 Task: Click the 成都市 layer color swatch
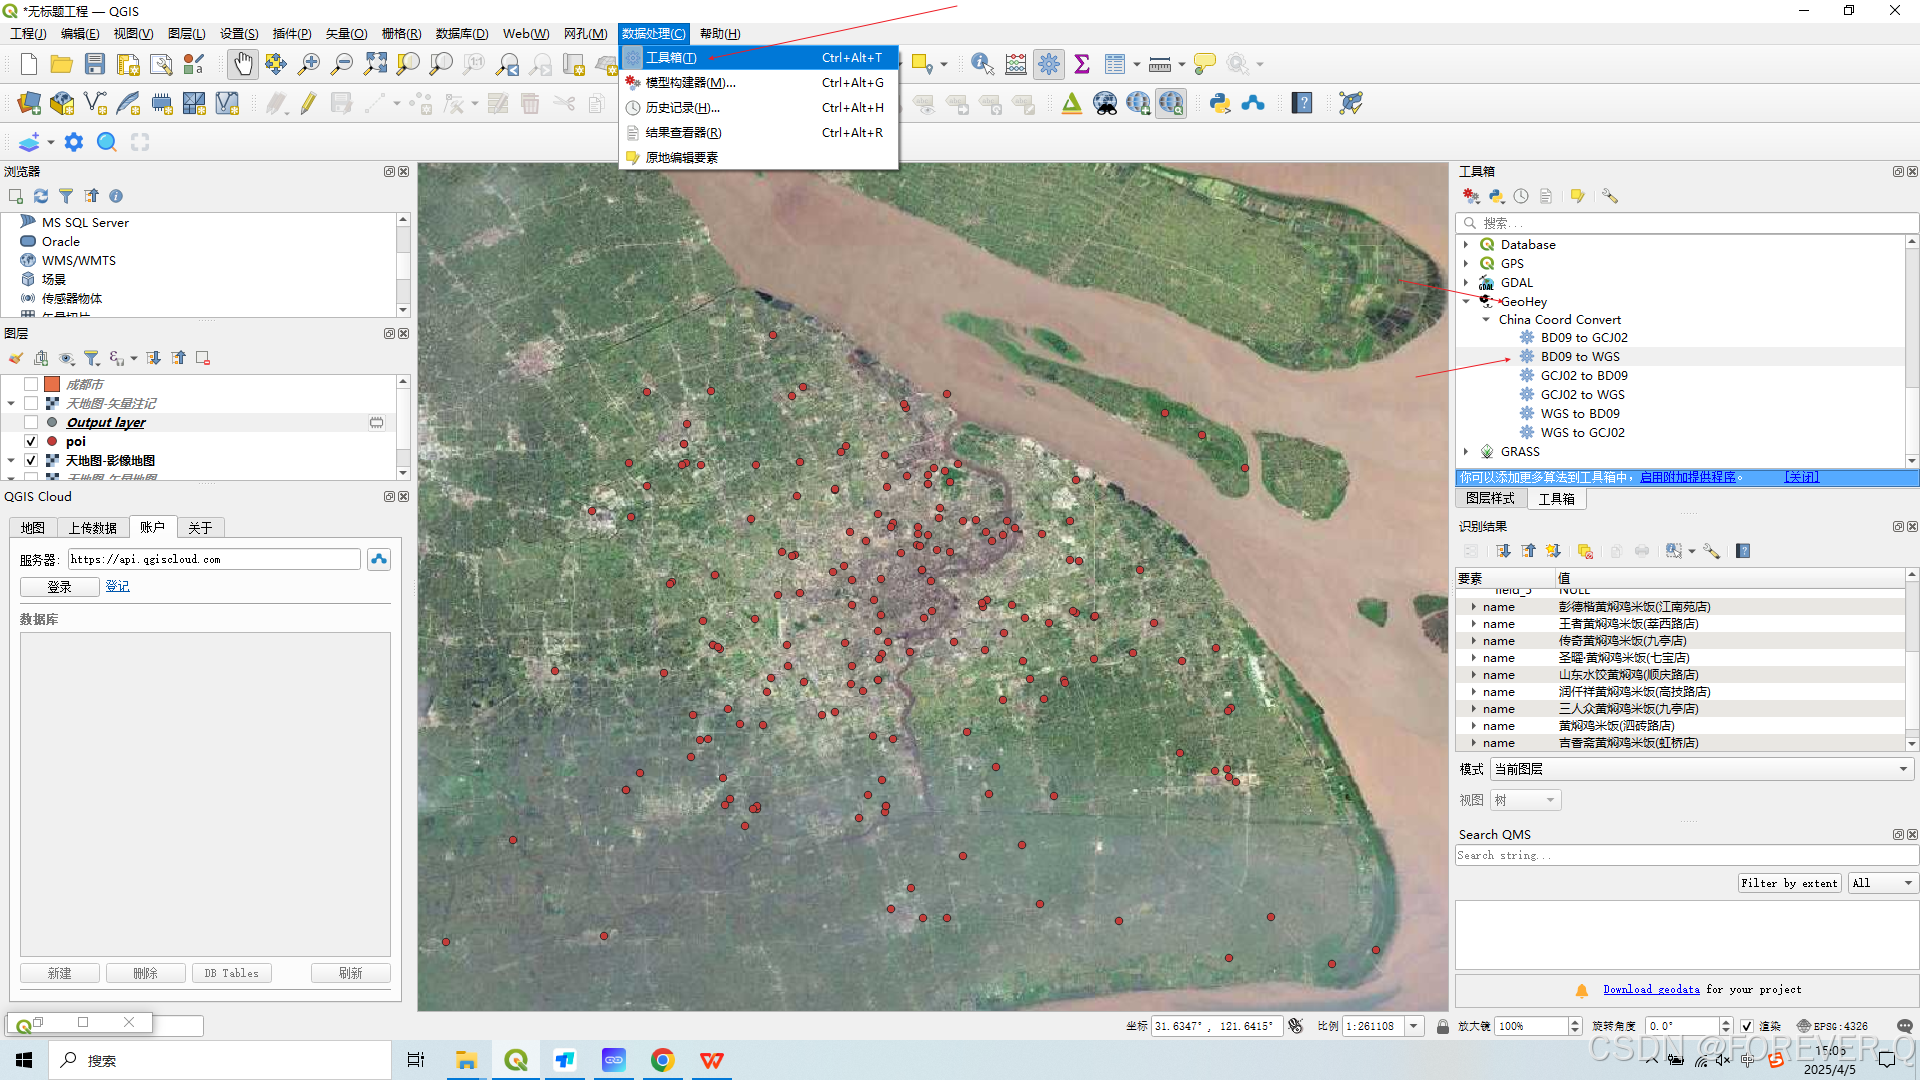click(52, 384)
